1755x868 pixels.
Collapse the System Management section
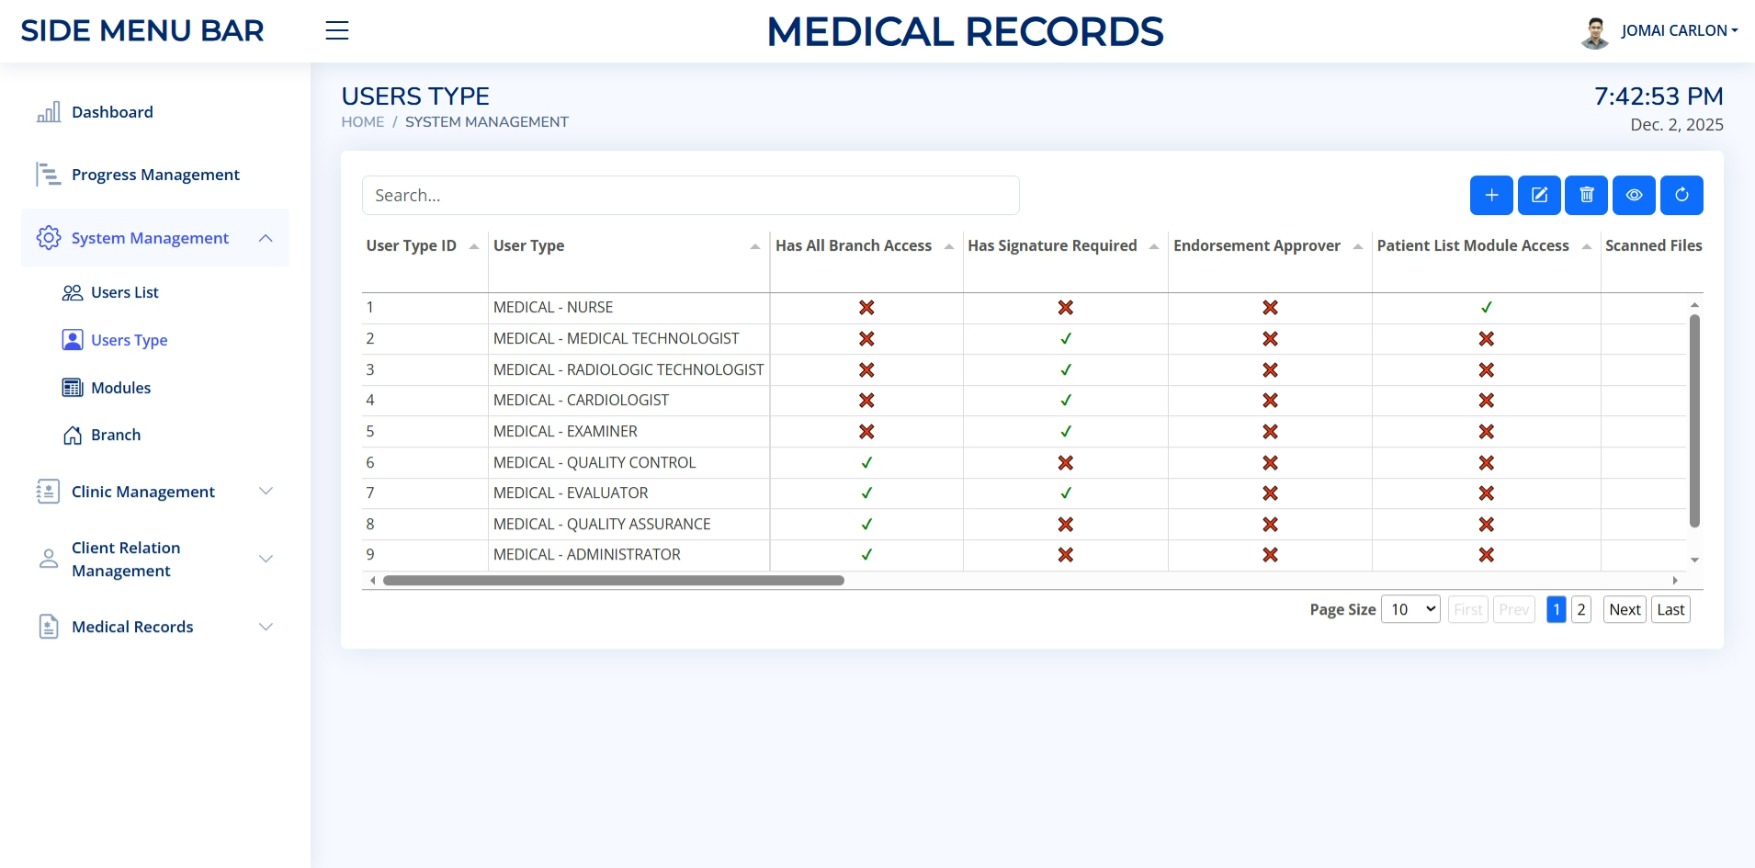tap(265, 238)
